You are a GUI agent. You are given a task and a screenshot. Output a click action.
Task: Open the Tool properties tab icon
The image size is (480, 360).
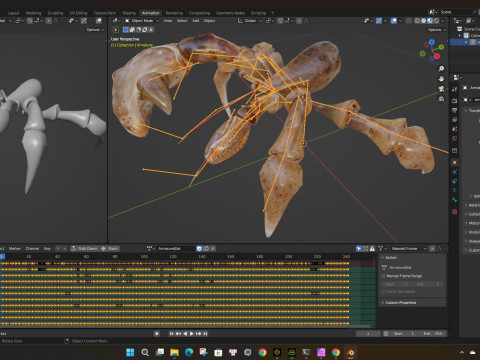click(455, 89)
